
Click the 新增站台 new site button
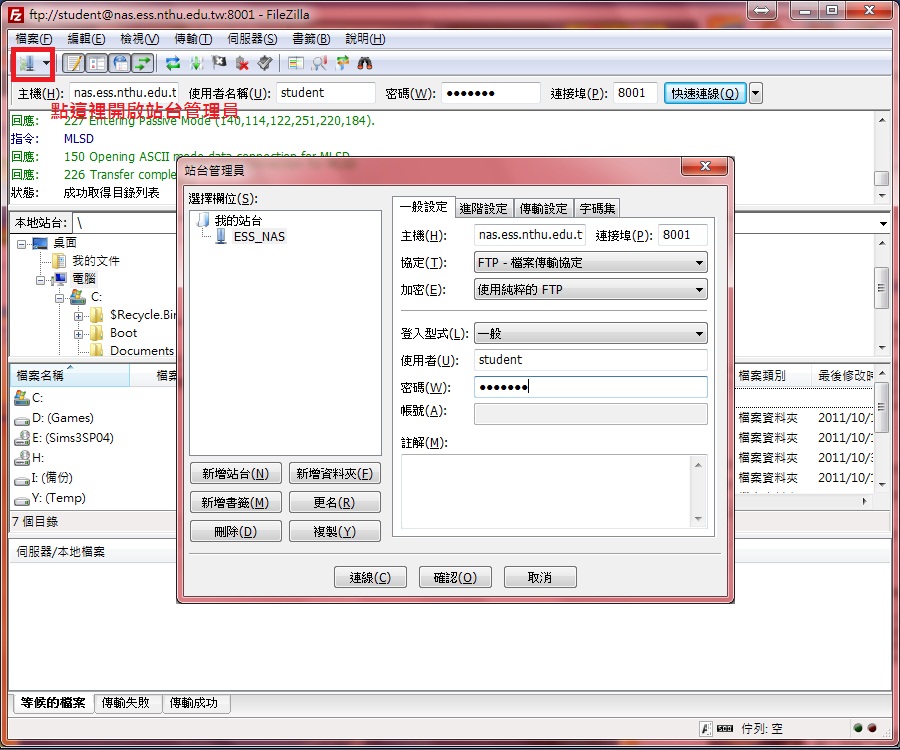pyautogui.click(x=235, y=474)
